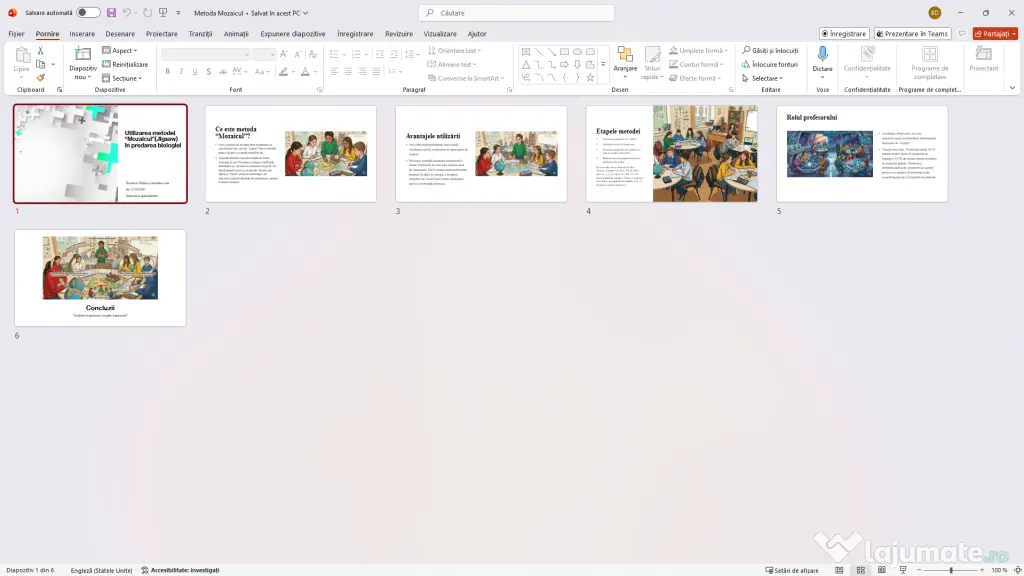This screenshot has width=1024, height=576.
Task: Collapse the ribbon with the chevron
Action: (1012, 88)
